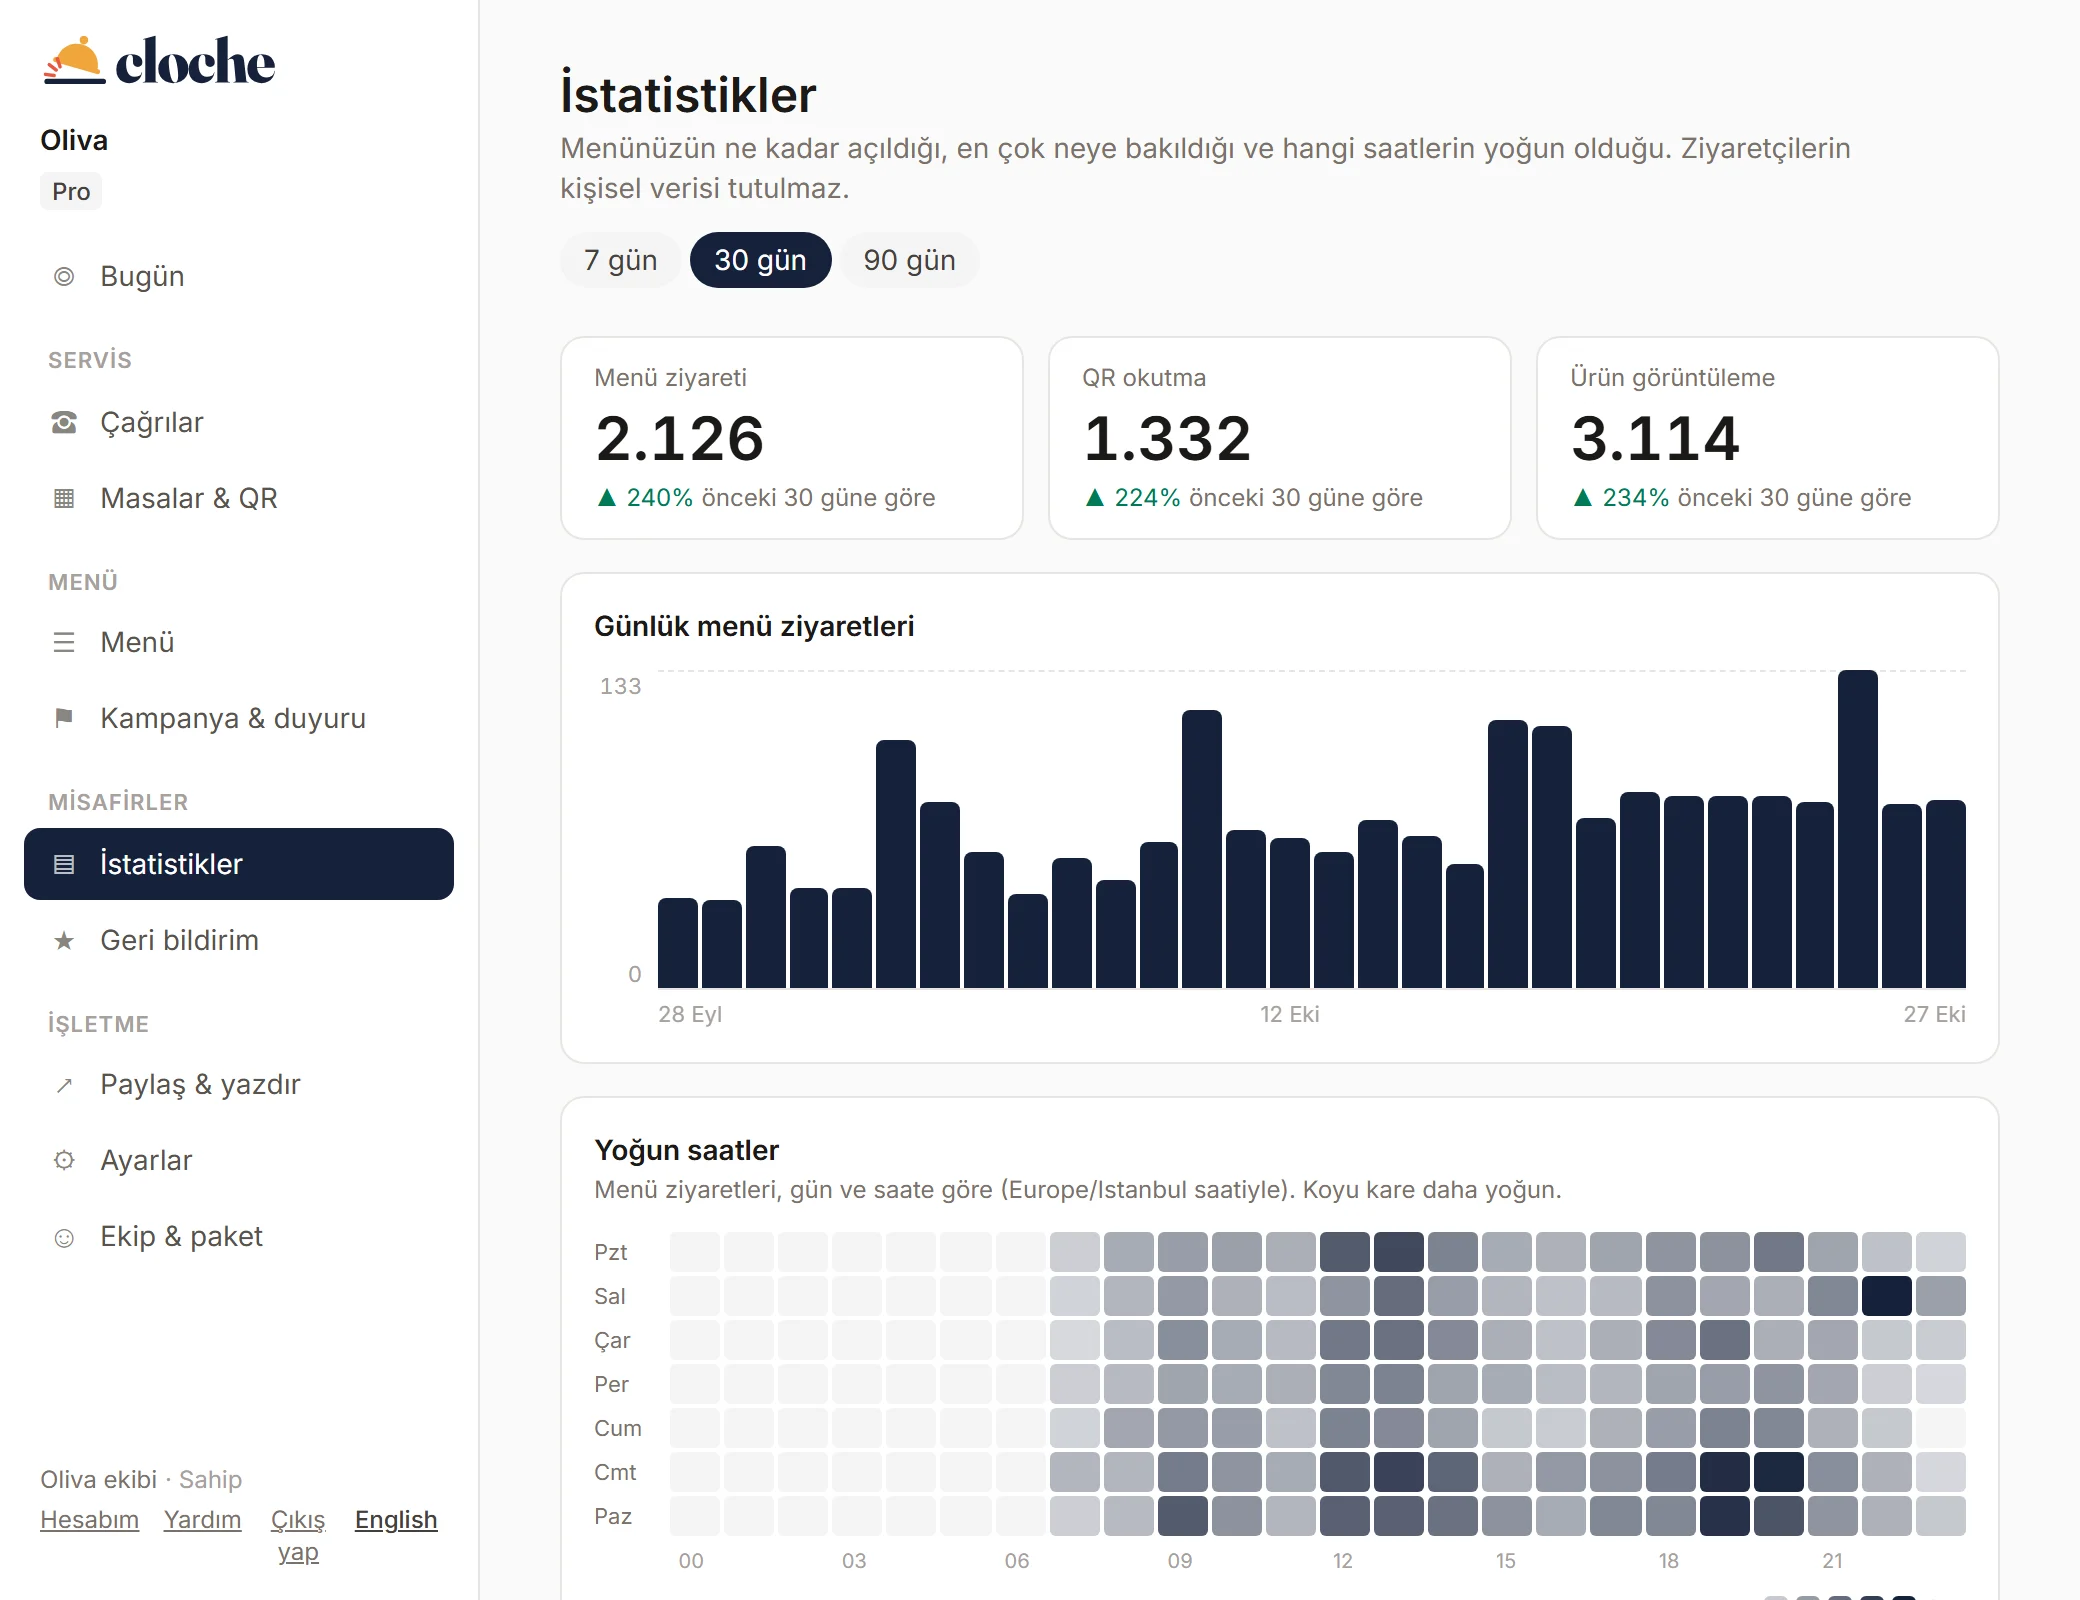This screenshot has height=1600, width=2080.
Task: Open Kampanya & duyuru section
Action: [x=239, y=719]
